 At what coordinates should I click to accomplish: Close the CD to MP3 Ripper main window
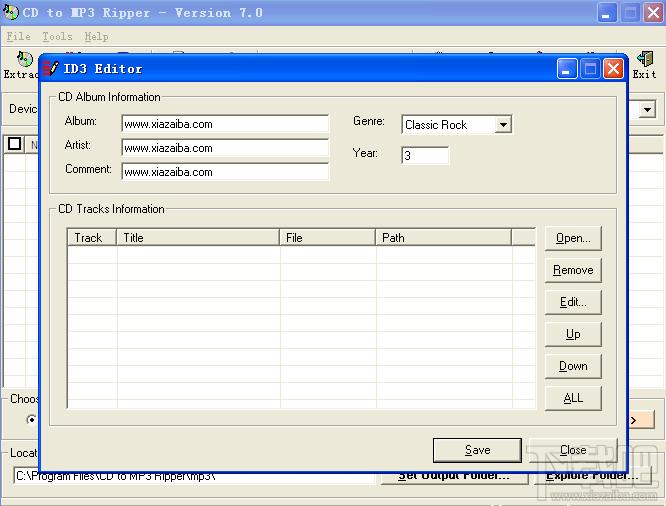[653, 12]
